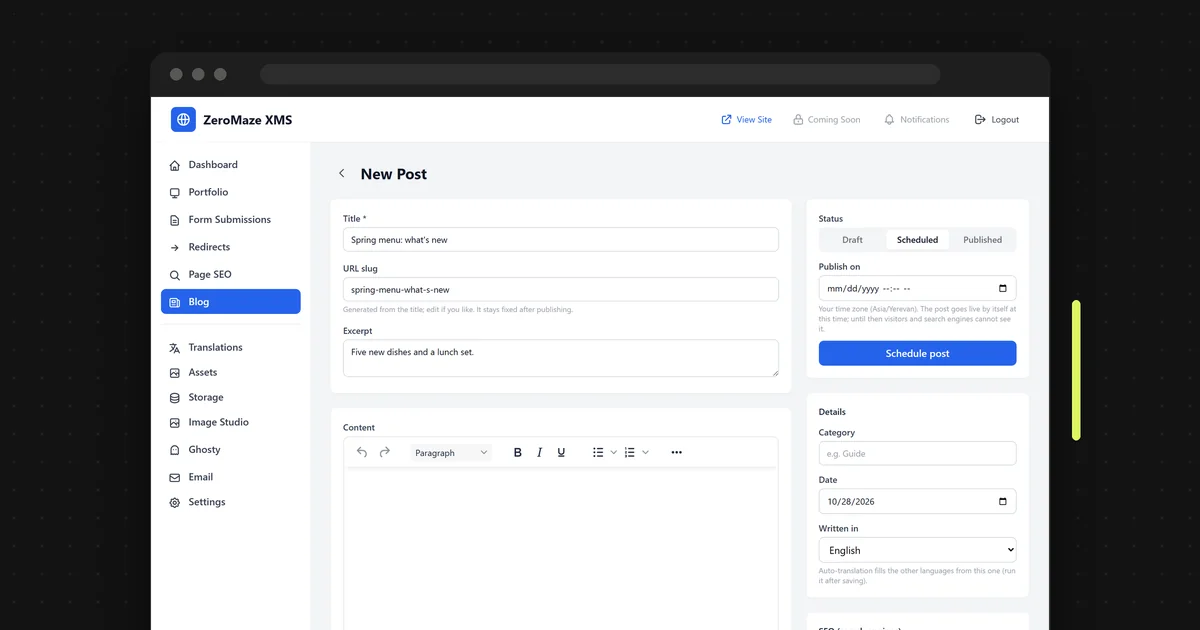Go to Email in the sidebar

pyautogui.click(x=231, y=477)
